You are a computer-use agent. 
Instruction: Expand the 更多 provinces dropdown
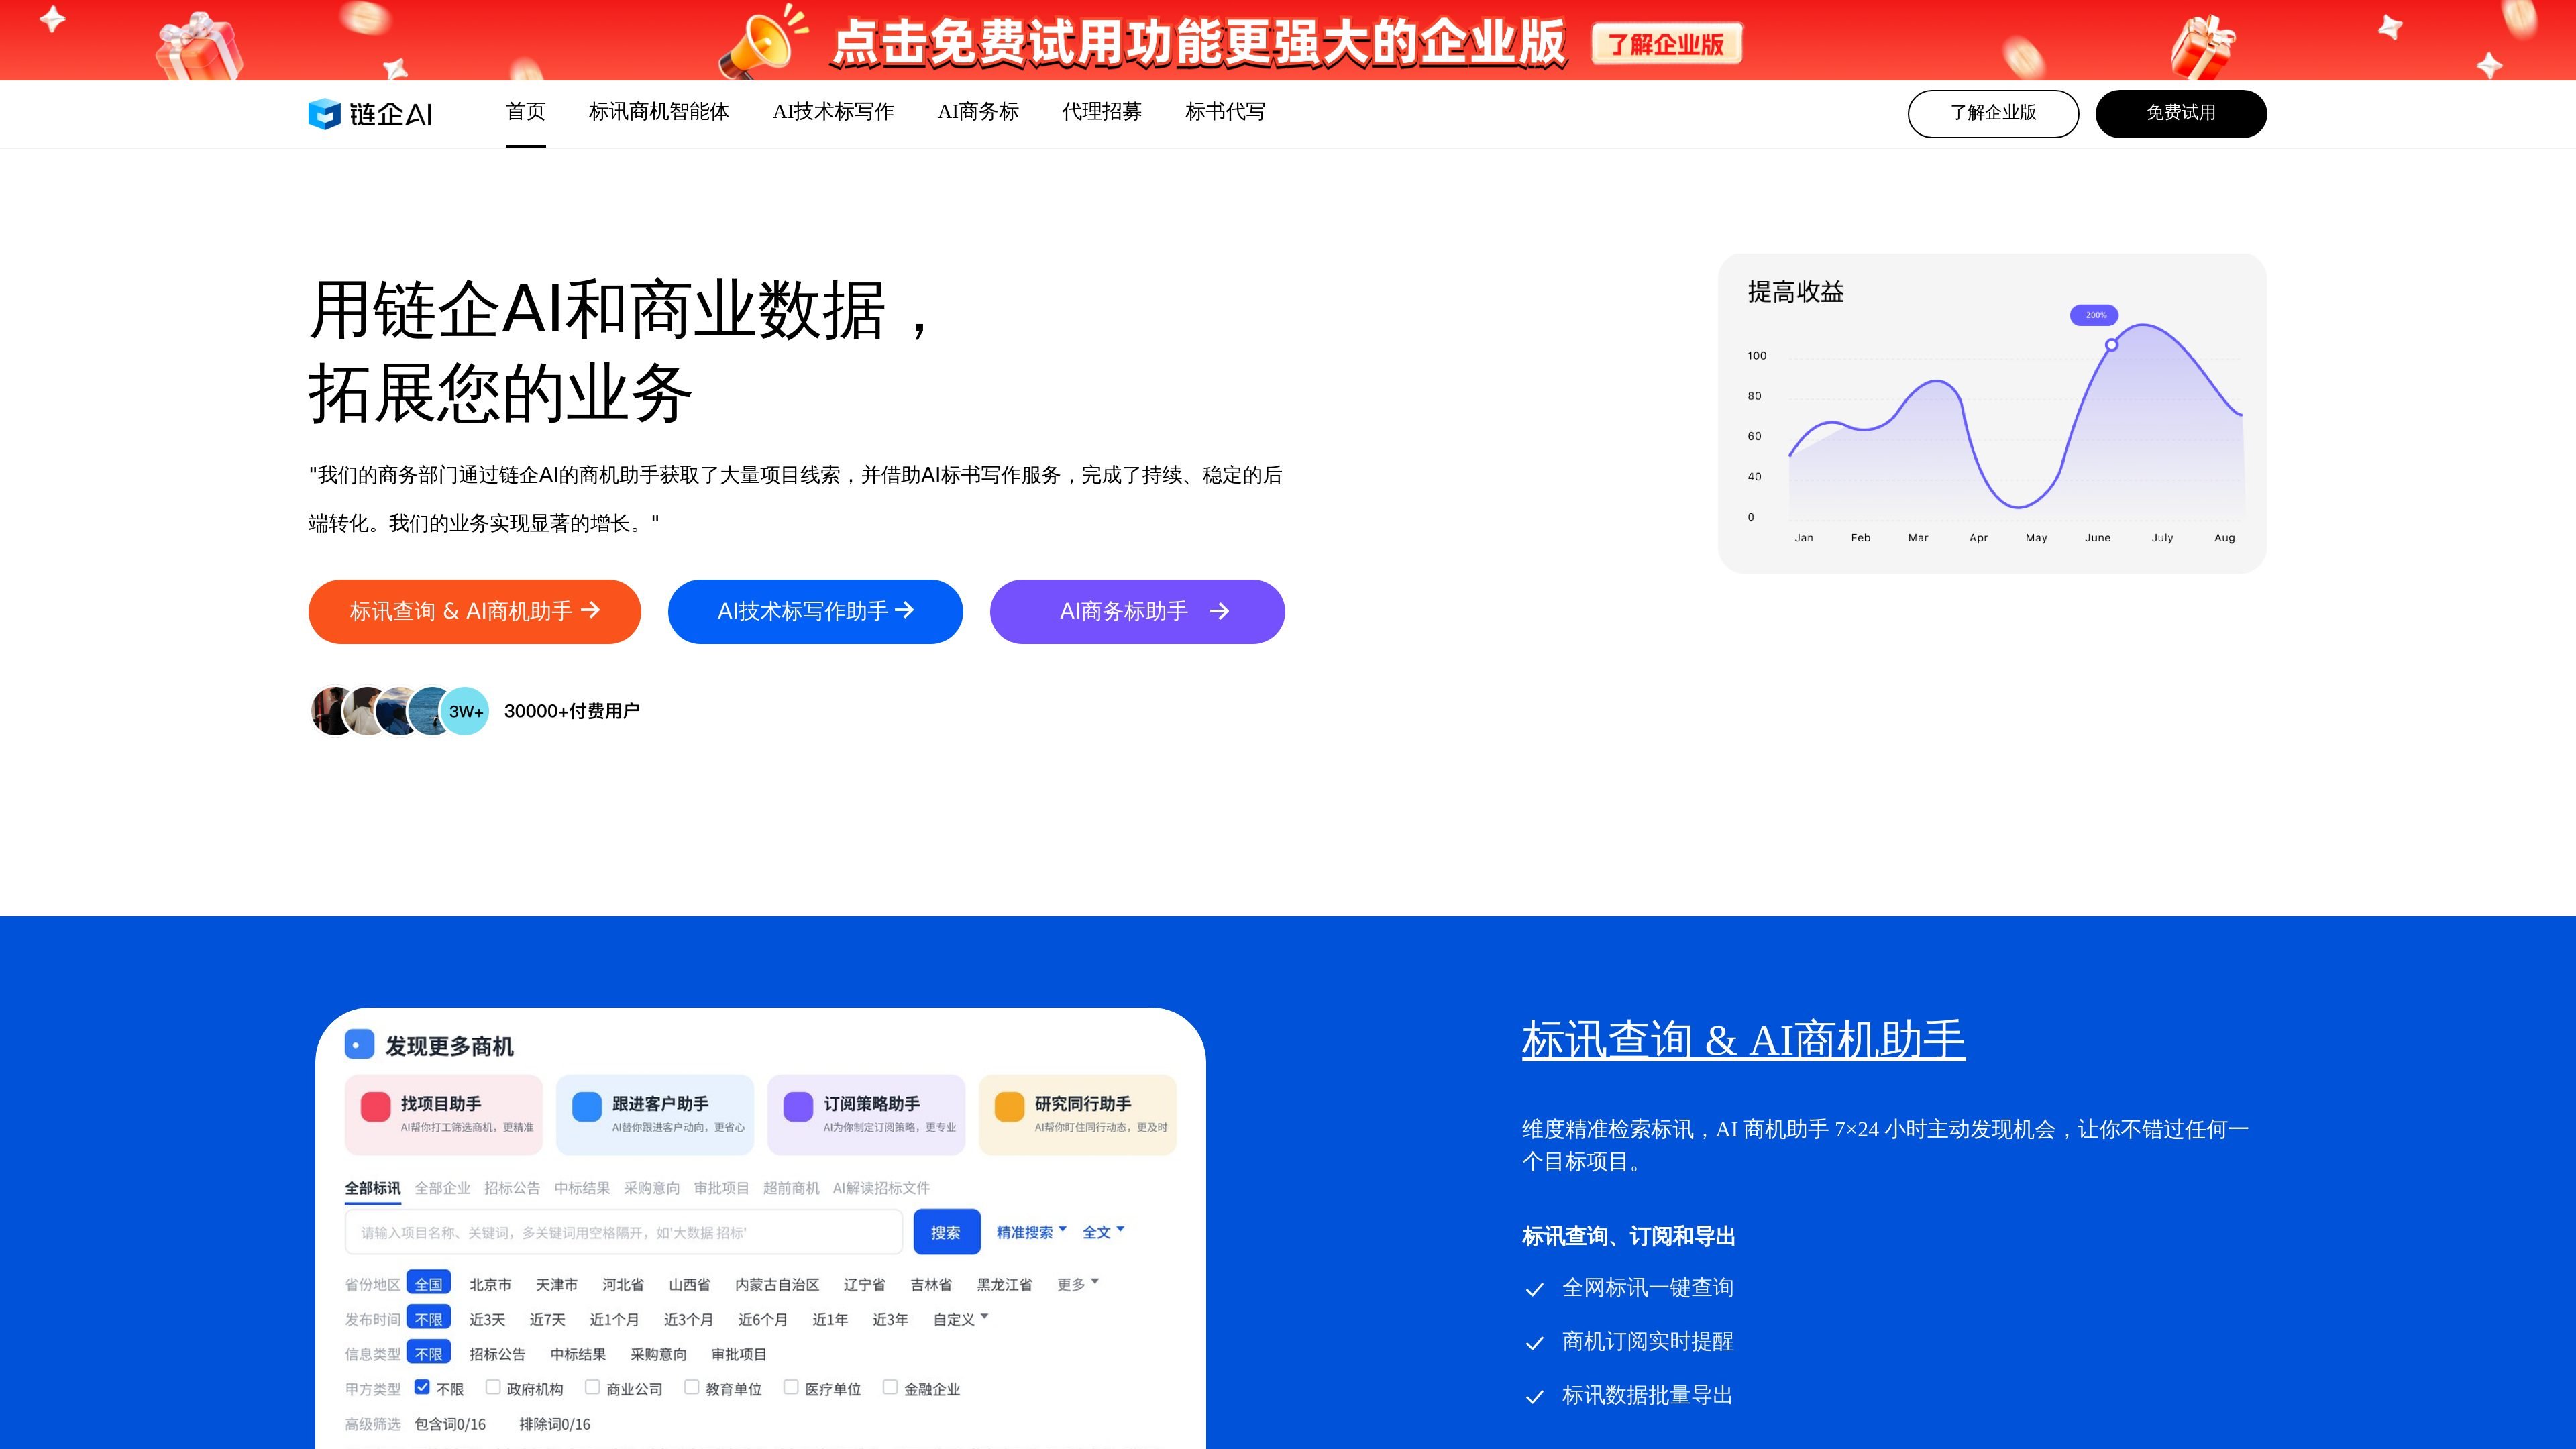(x=1078, y=1284)
